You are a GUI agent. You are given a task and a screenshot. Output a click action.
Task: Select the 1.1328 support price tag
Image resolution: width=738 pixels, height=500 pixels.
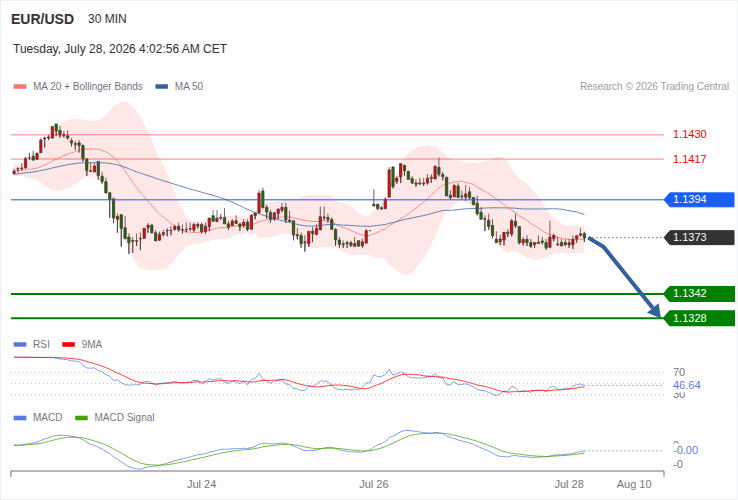pos(699,318)
